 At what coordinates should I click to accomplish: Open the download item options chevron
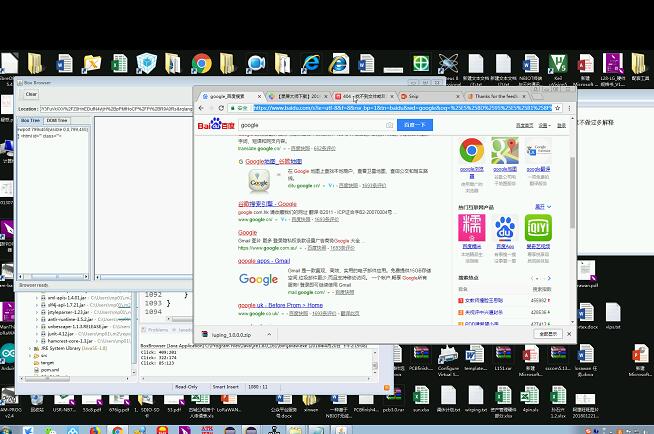point(269,334)
